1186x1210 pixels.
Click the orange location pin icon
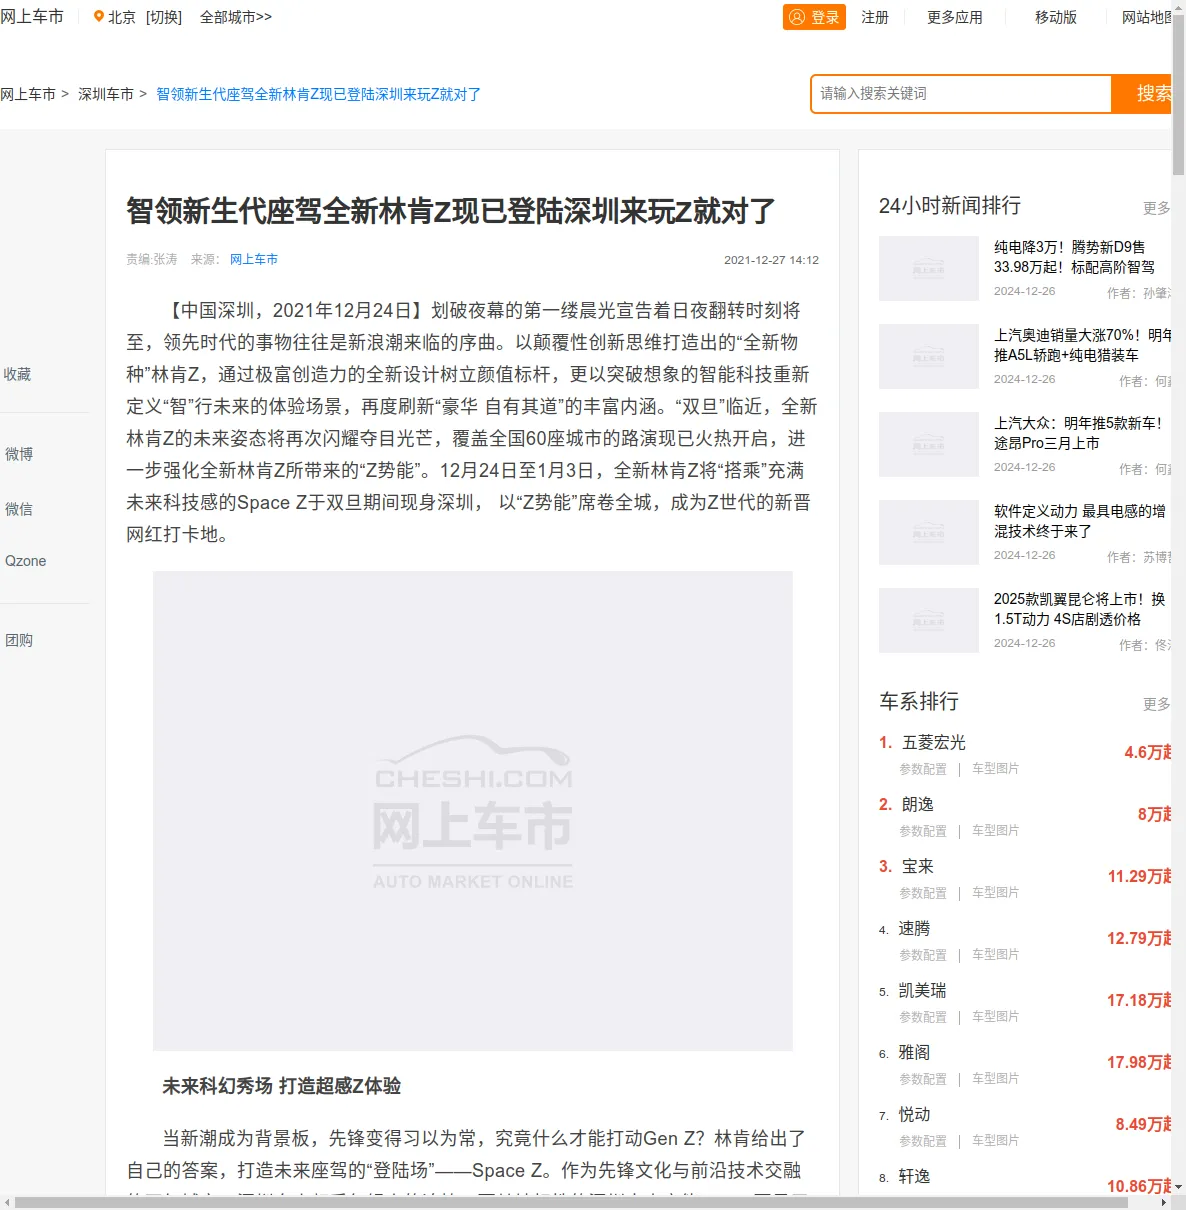pos(99,16)
